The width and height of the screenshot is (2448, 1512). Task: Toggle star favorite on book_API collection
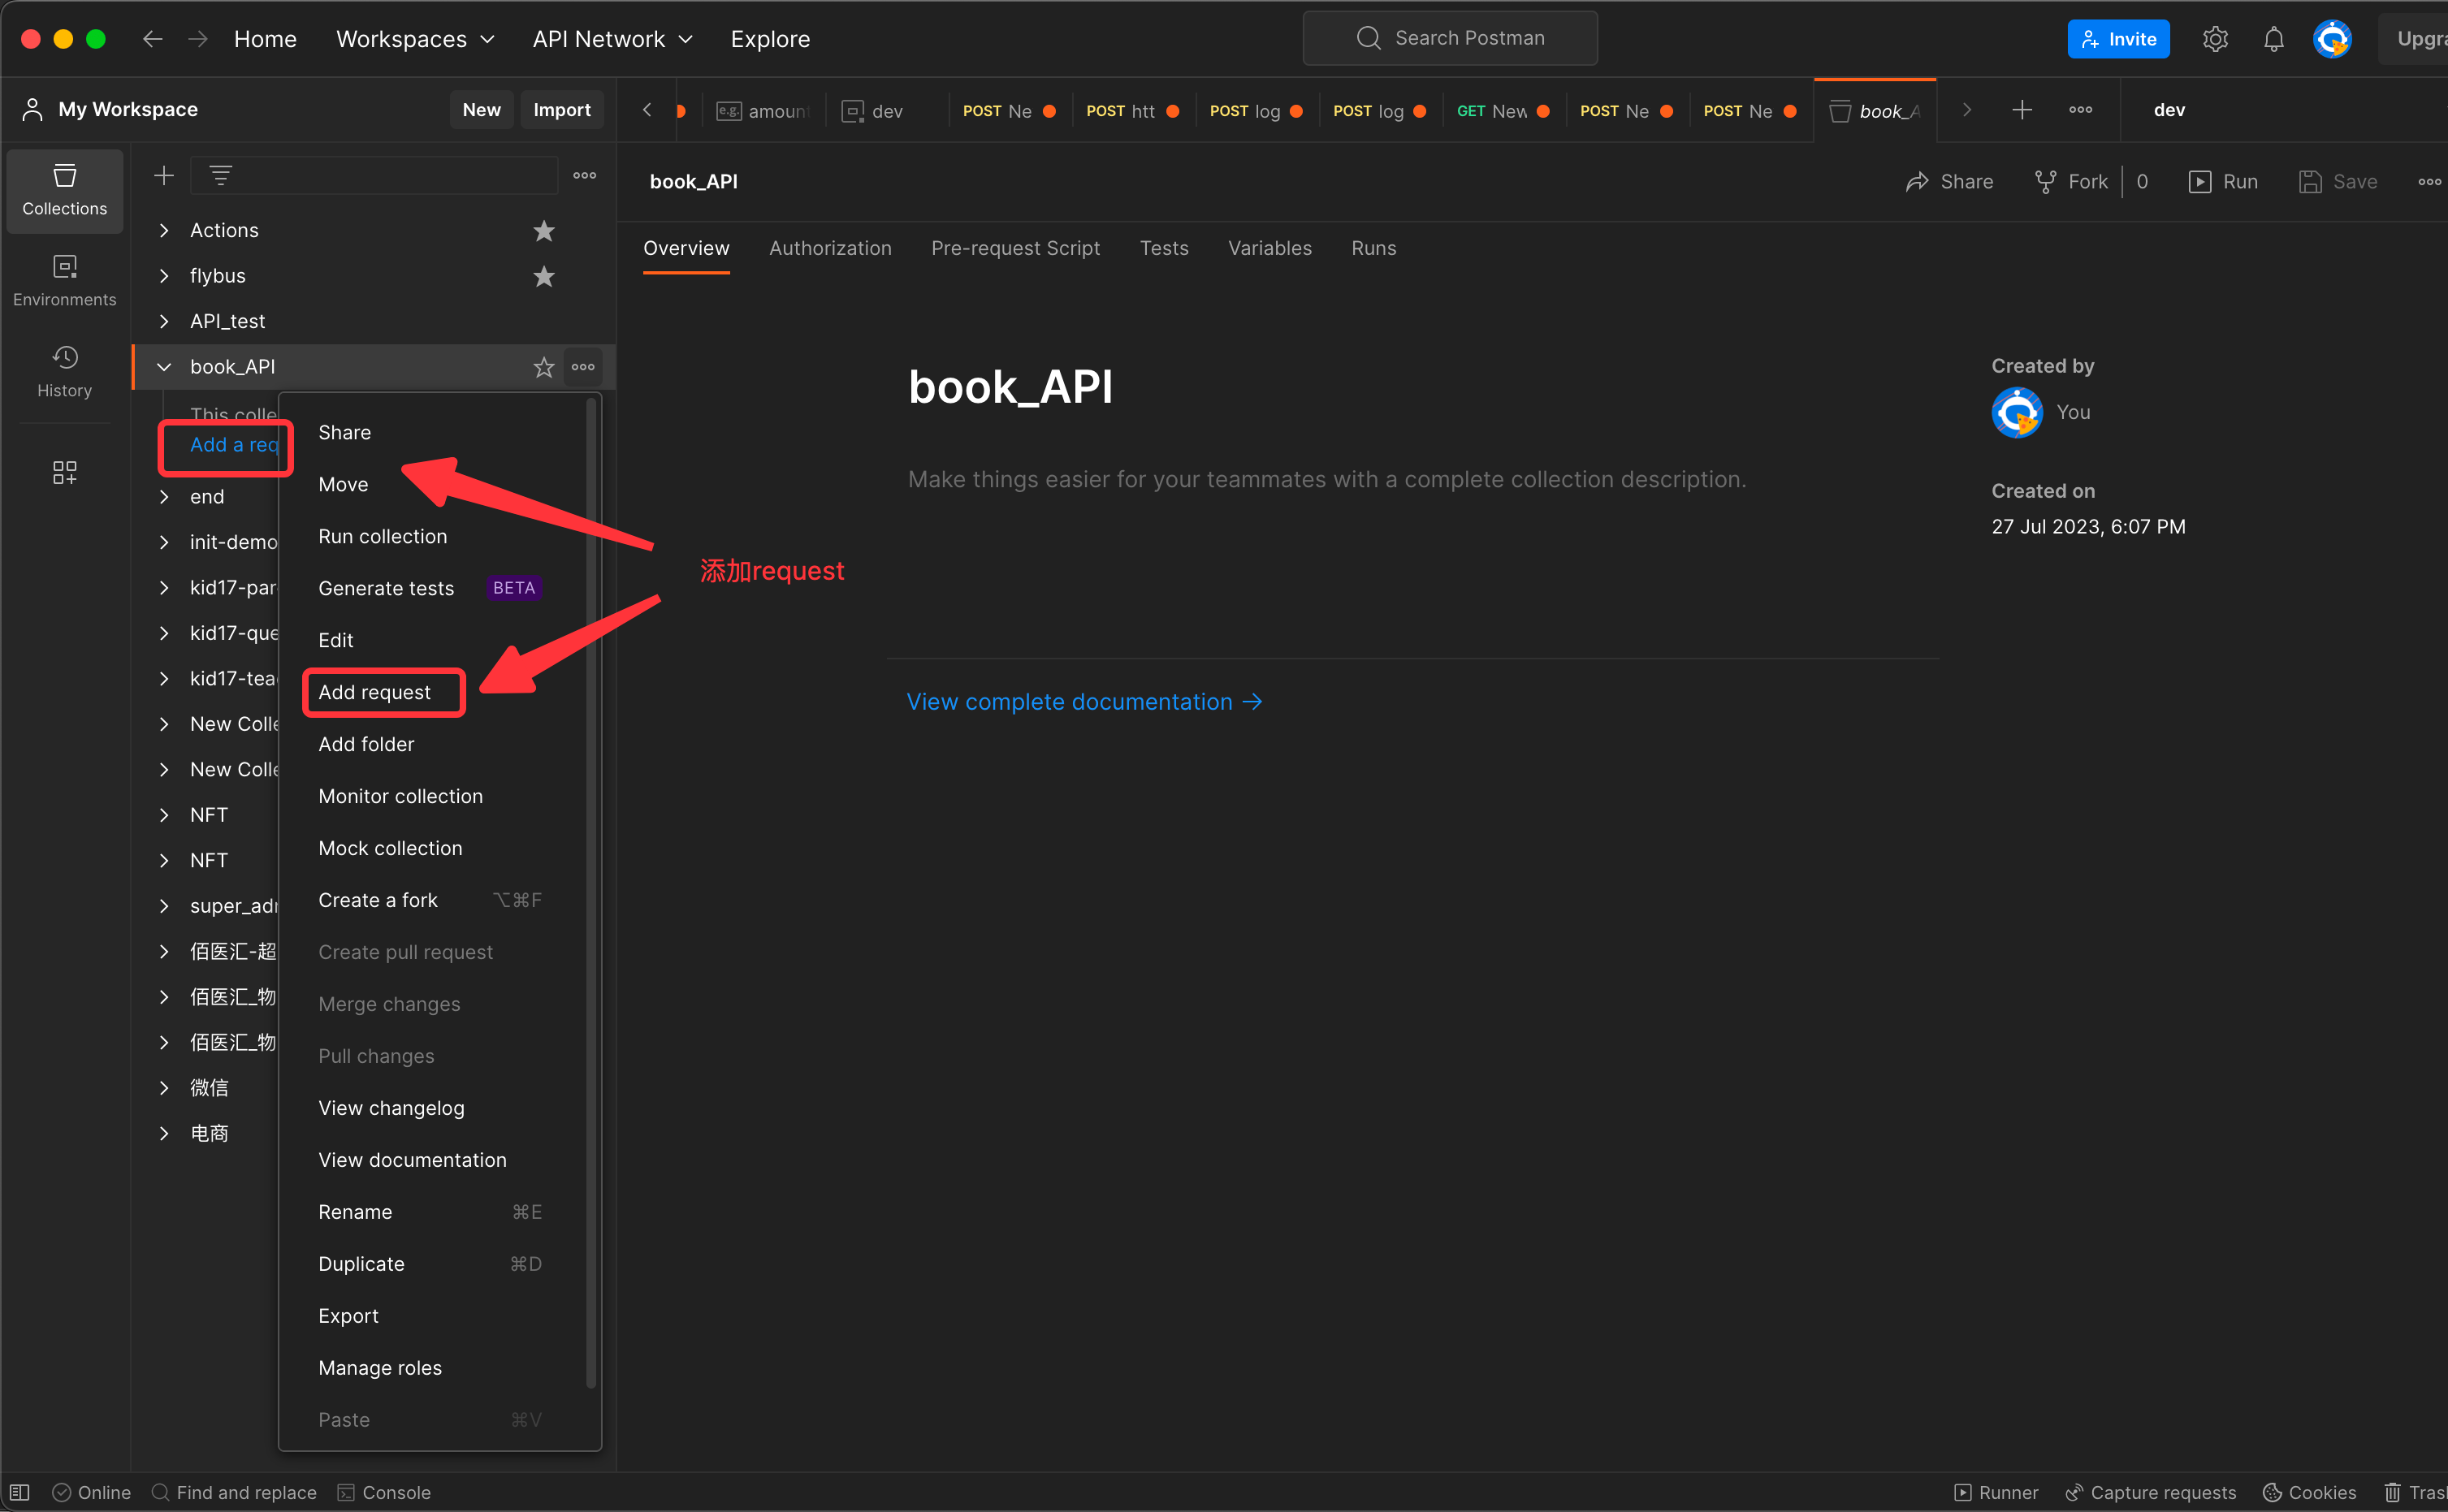543,367
